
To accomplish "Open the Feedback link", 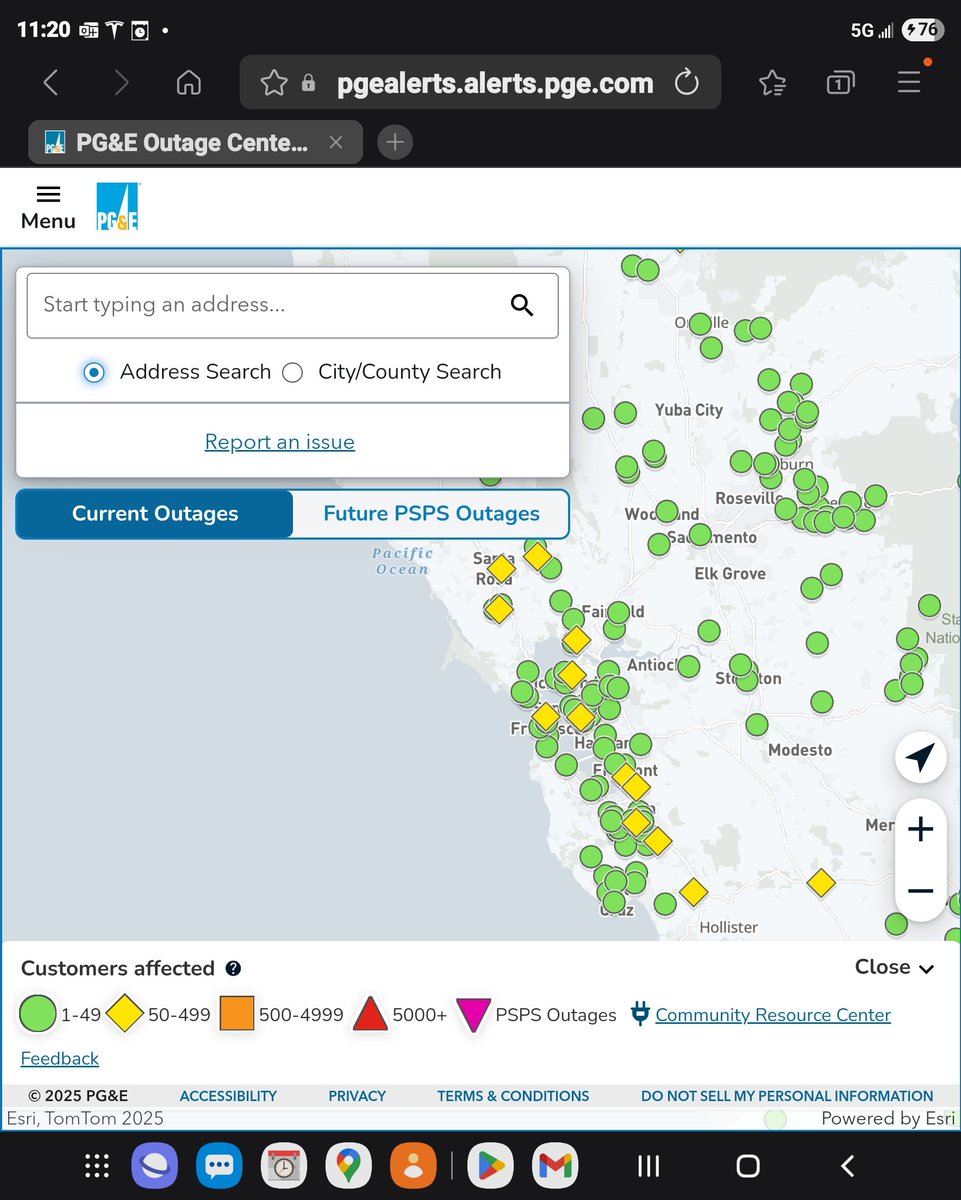I will [60, 1058].
